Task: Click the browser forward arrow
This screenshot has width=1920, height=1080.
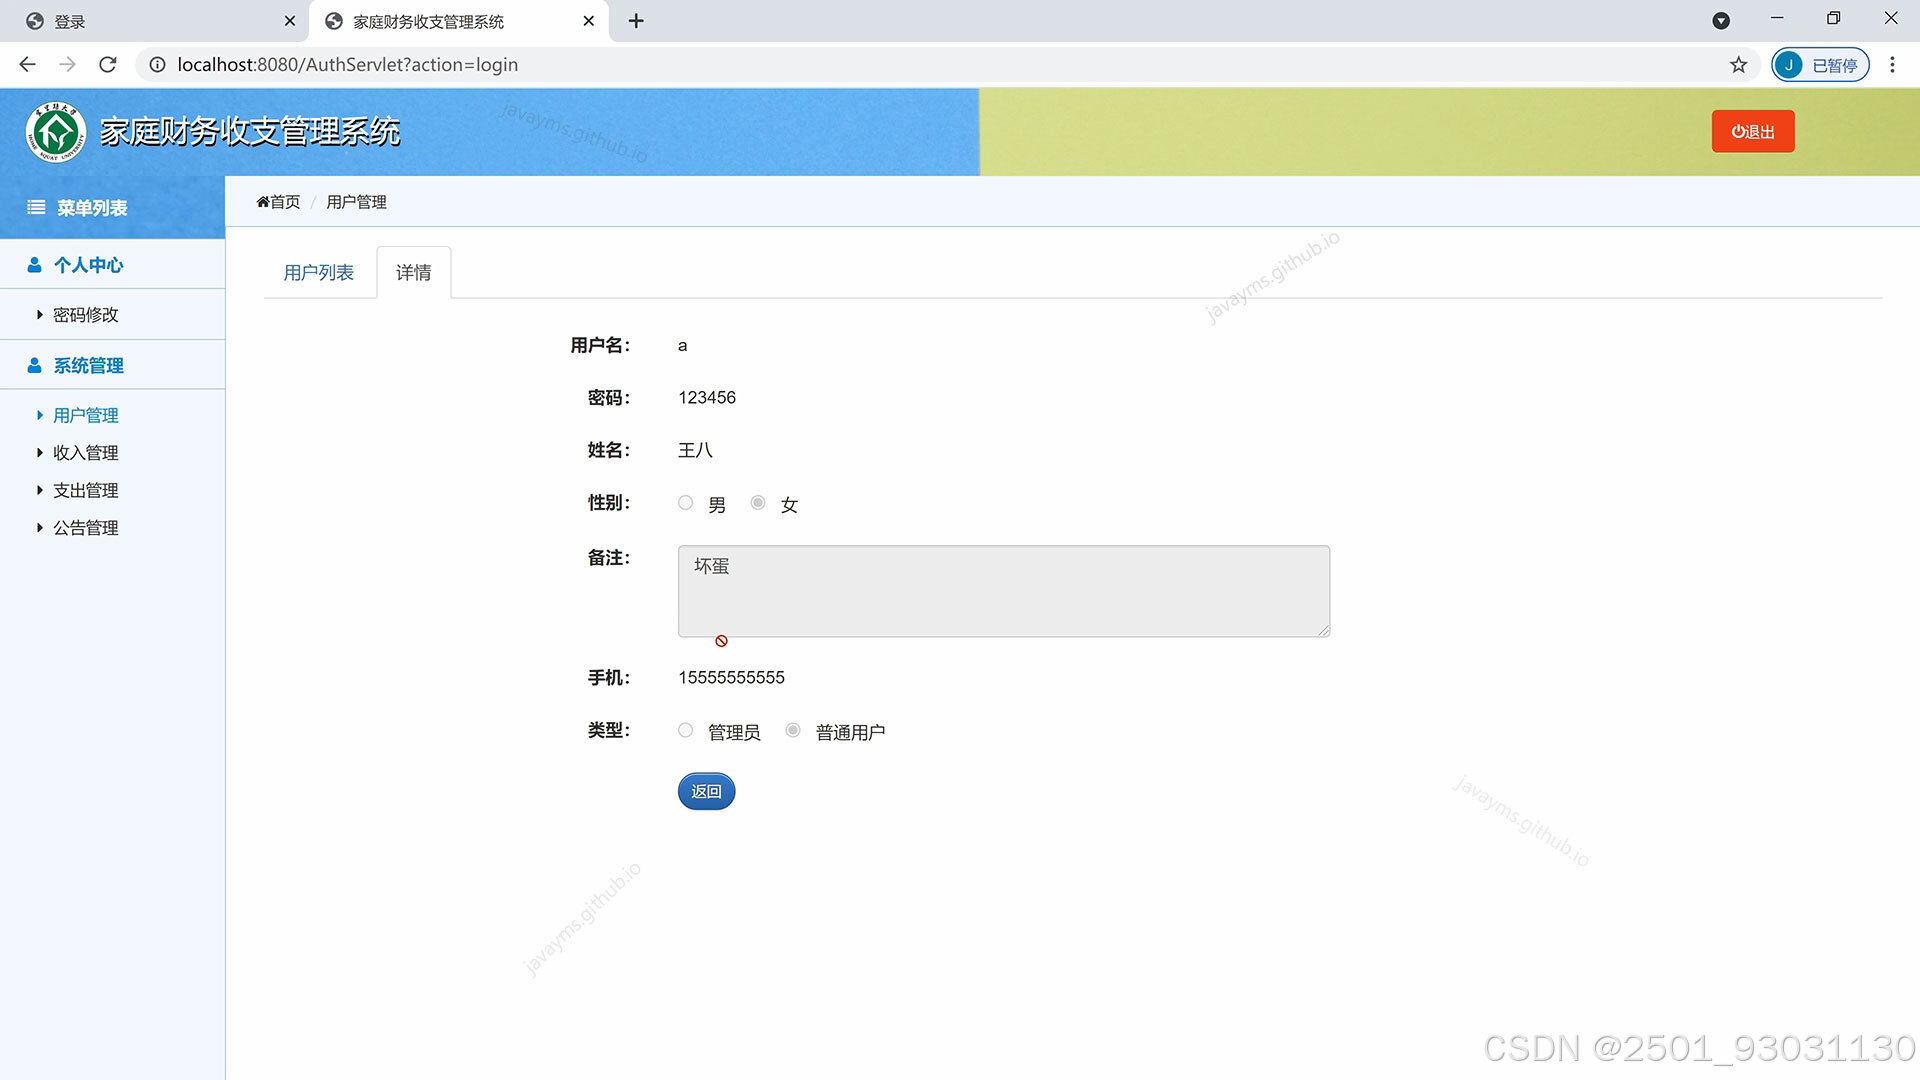Action: tap(67, 65)
